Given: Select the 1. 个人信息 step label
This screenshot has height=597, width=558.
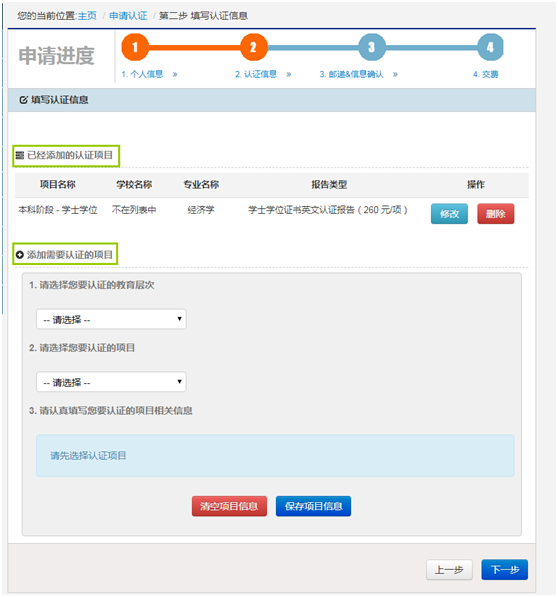Looking at the screenshot, I should 142,74.
